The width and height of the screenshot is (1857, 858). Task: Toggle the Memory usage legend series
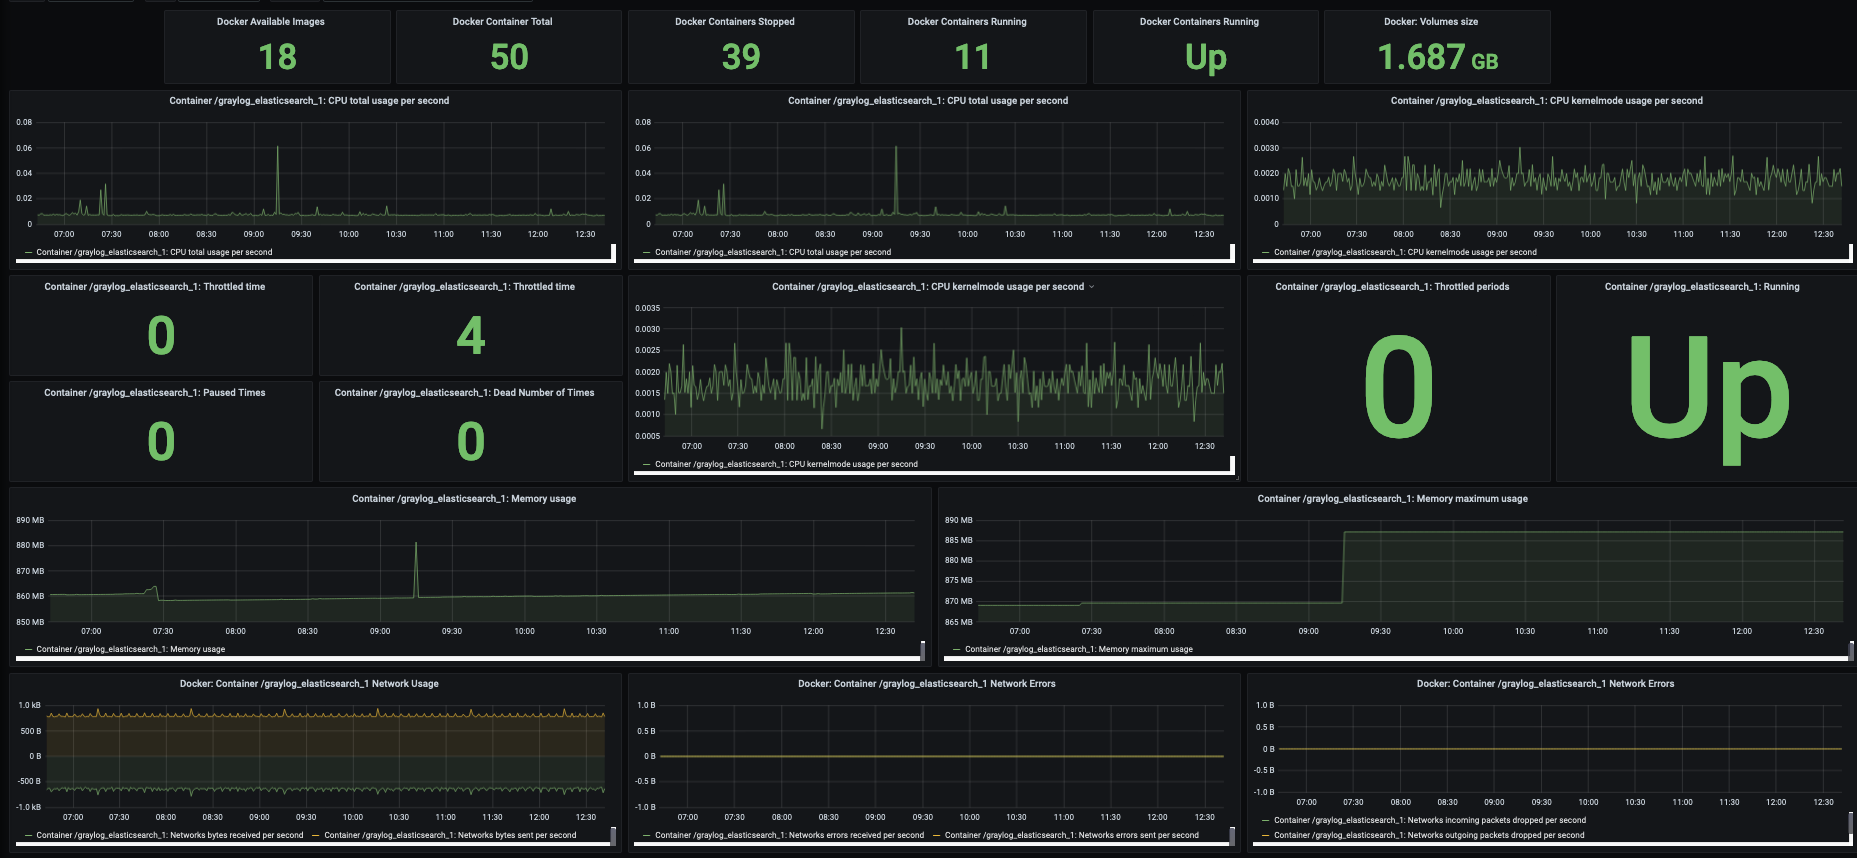[130, 649]
